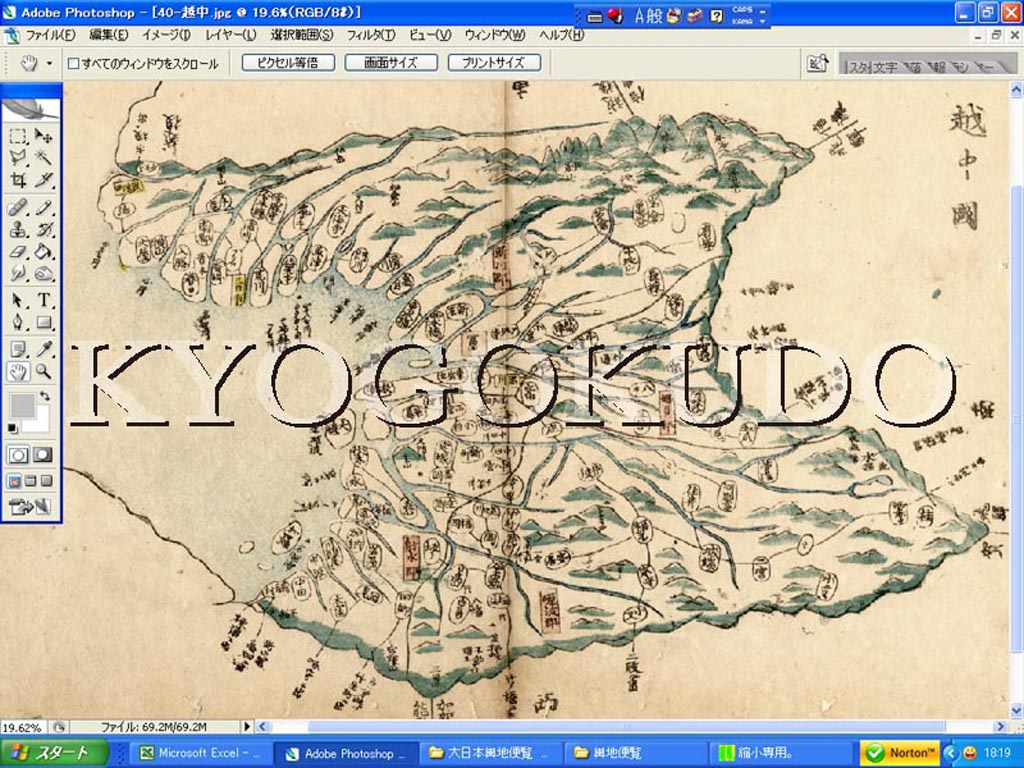1024x768 pixels.
Task: Select the Zoom magnifier tool
Action: (43, 372)
